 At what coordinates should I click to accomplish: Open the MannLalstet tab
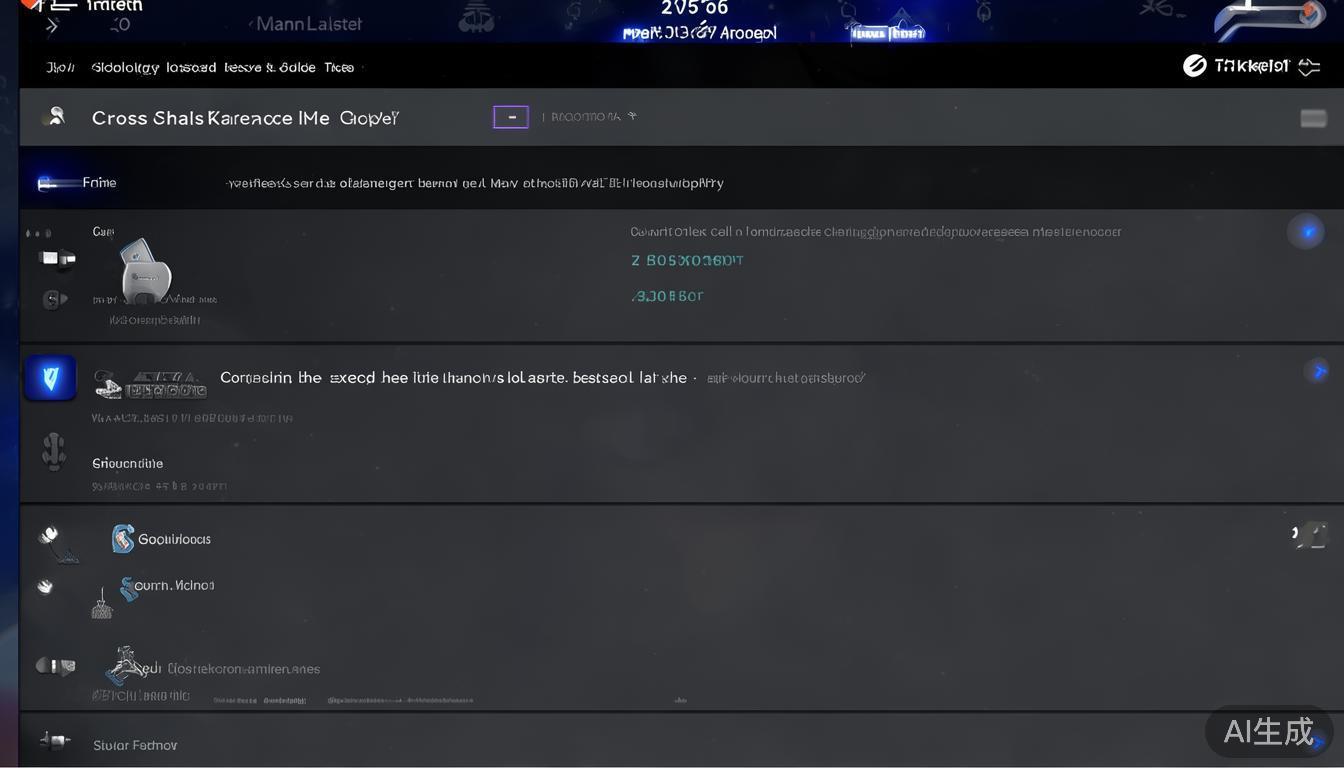coord(309,23)
